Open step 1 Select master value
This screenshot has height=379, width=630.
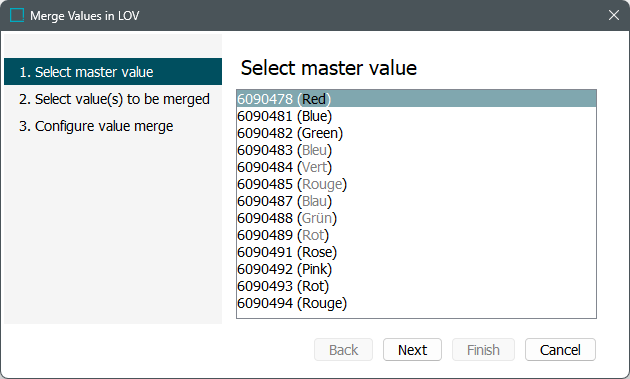tap(113, 72)
